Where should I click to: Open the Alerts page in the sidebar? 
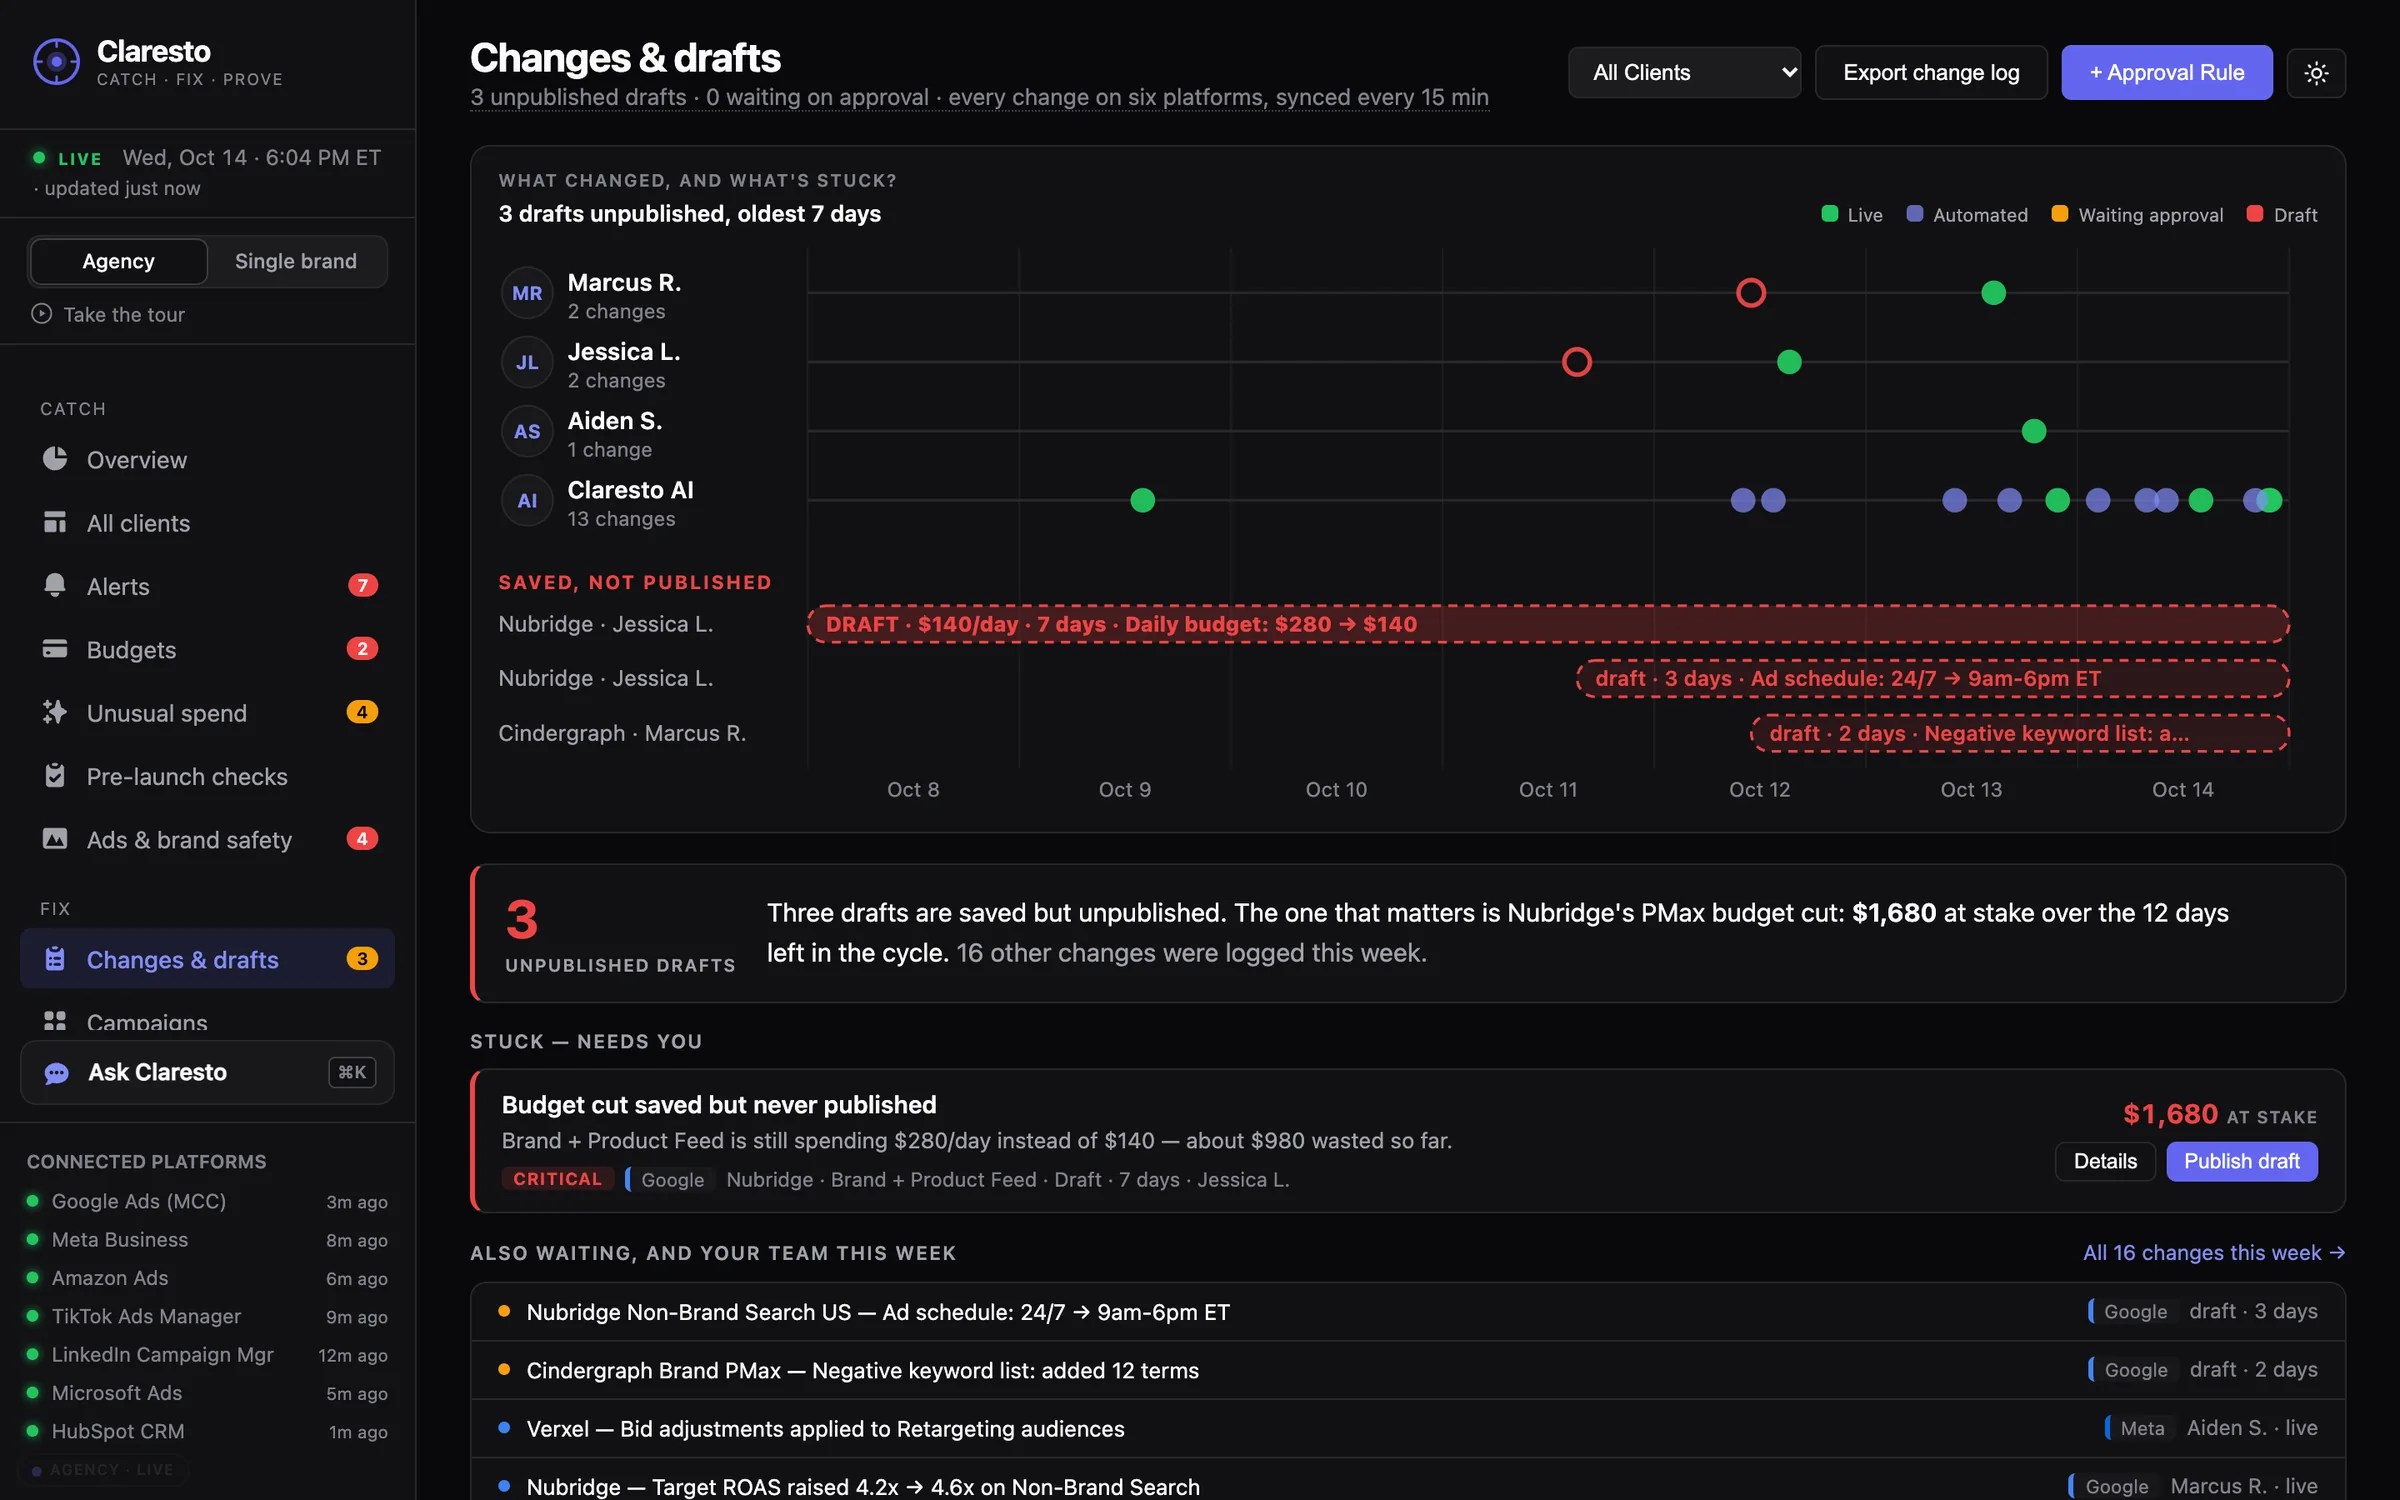(x=207, y=586)
